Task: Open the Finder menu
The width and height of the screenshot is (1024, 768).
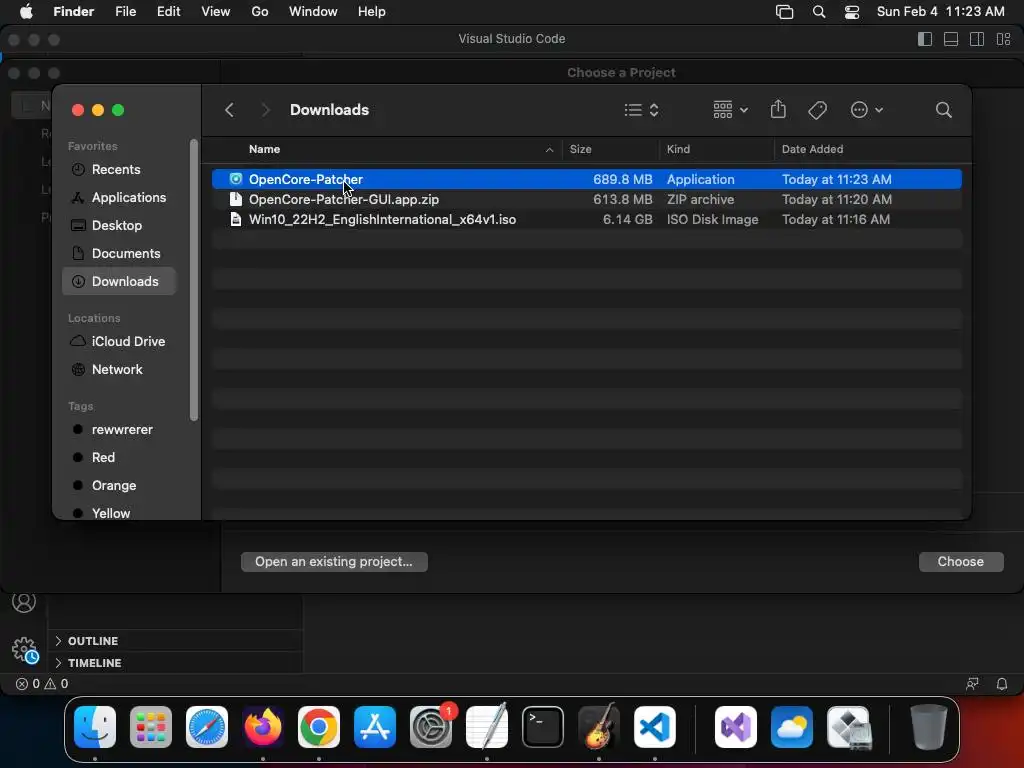Action: click(73, 12)
